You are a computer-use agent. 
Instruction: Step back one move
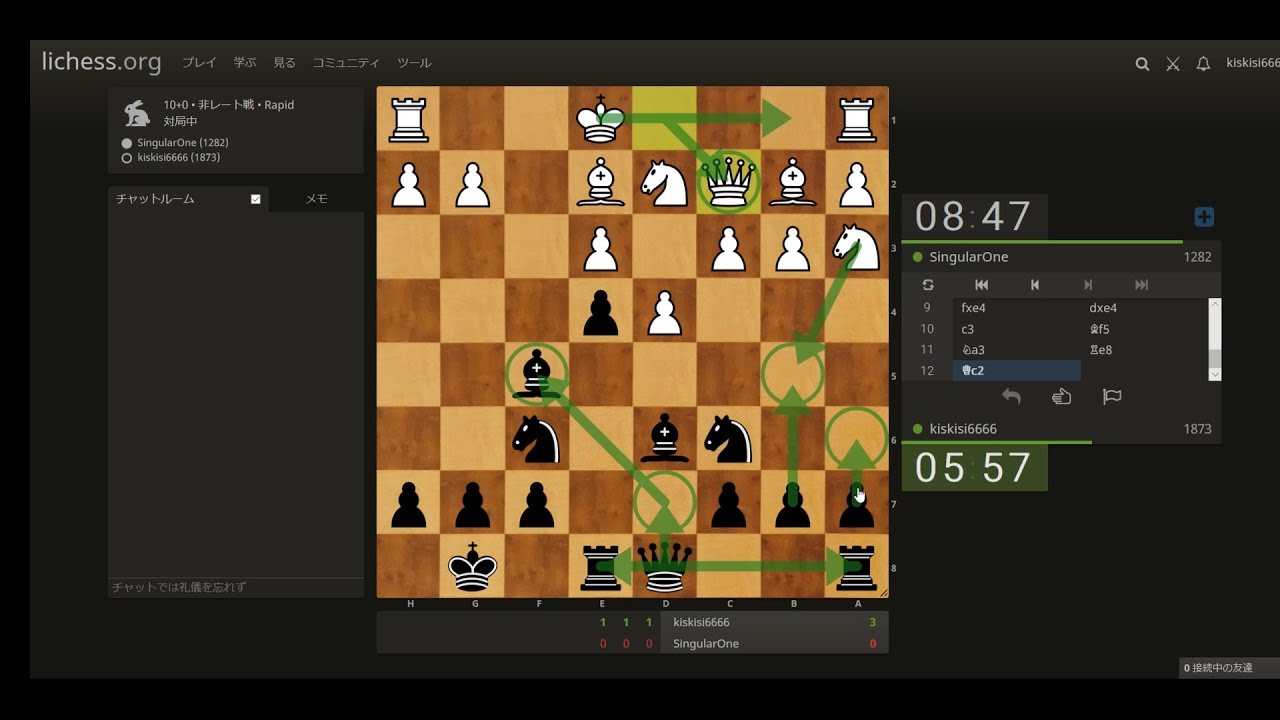click(x=1035, y=285)
